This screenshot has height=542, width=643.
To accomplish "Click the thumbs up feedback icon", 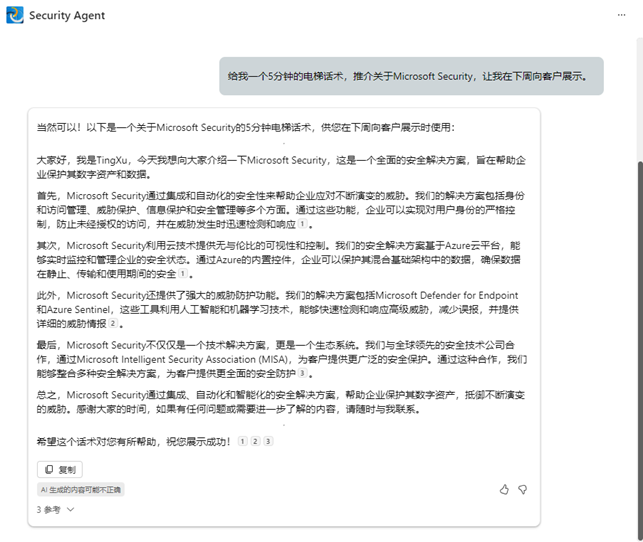I will click(504, 489).
